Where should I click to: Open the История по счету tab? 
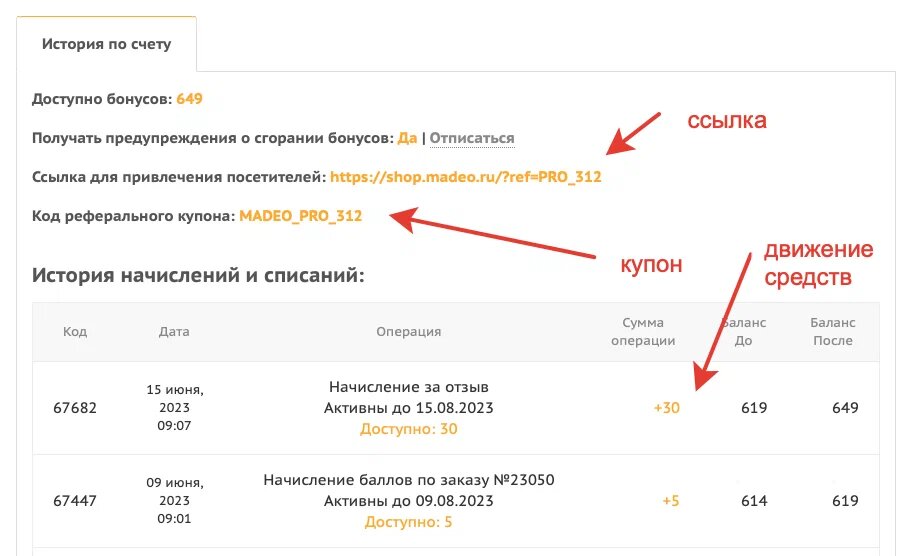pyautogui.click(x=106, y=44)
